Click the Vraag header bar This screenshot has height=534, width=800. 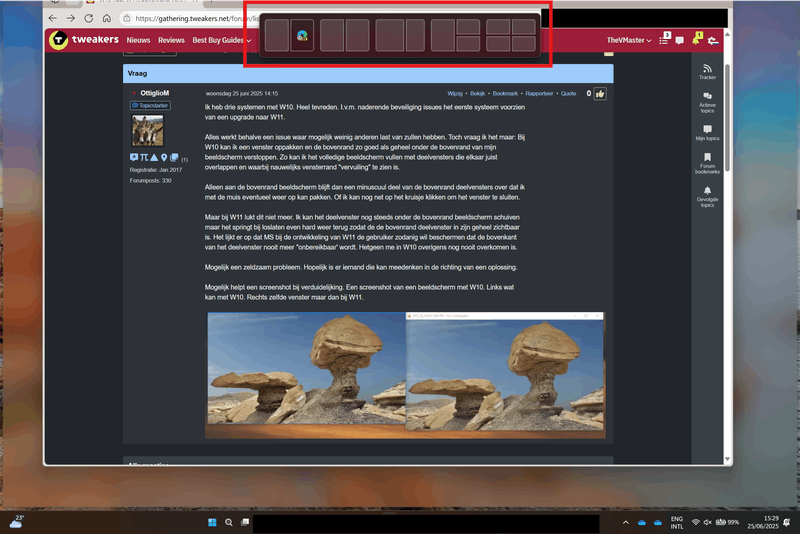(x=368, y=73)
